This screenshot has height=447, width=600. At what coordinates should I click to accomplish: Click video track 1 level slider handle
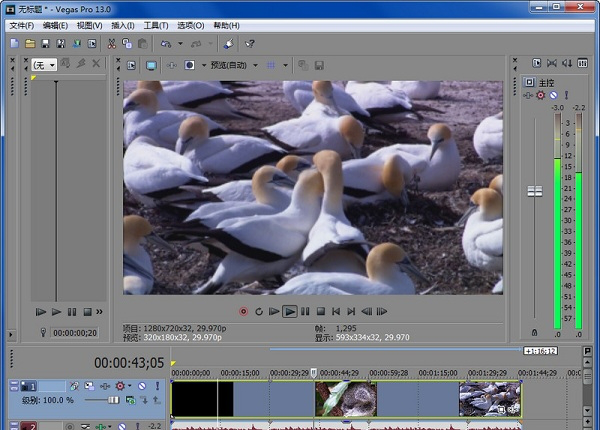pos(113,400)
